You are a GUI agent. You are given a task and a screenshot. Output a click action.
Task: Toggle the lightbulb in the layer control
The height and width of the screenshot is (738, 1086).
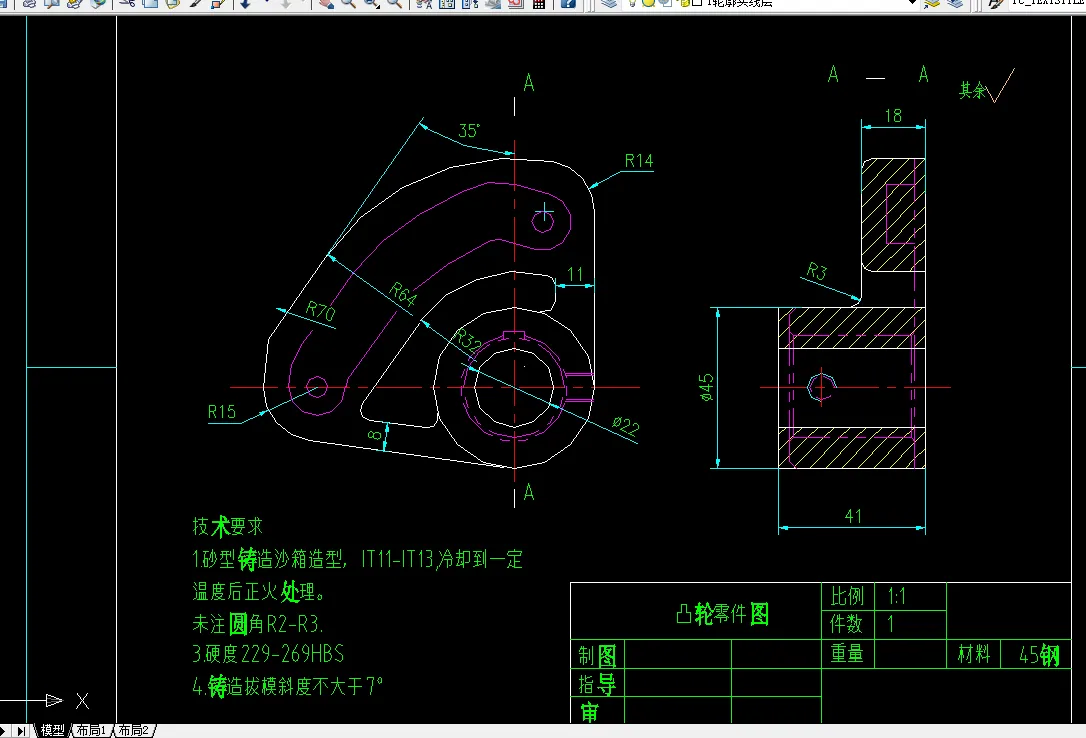point(633,5)
